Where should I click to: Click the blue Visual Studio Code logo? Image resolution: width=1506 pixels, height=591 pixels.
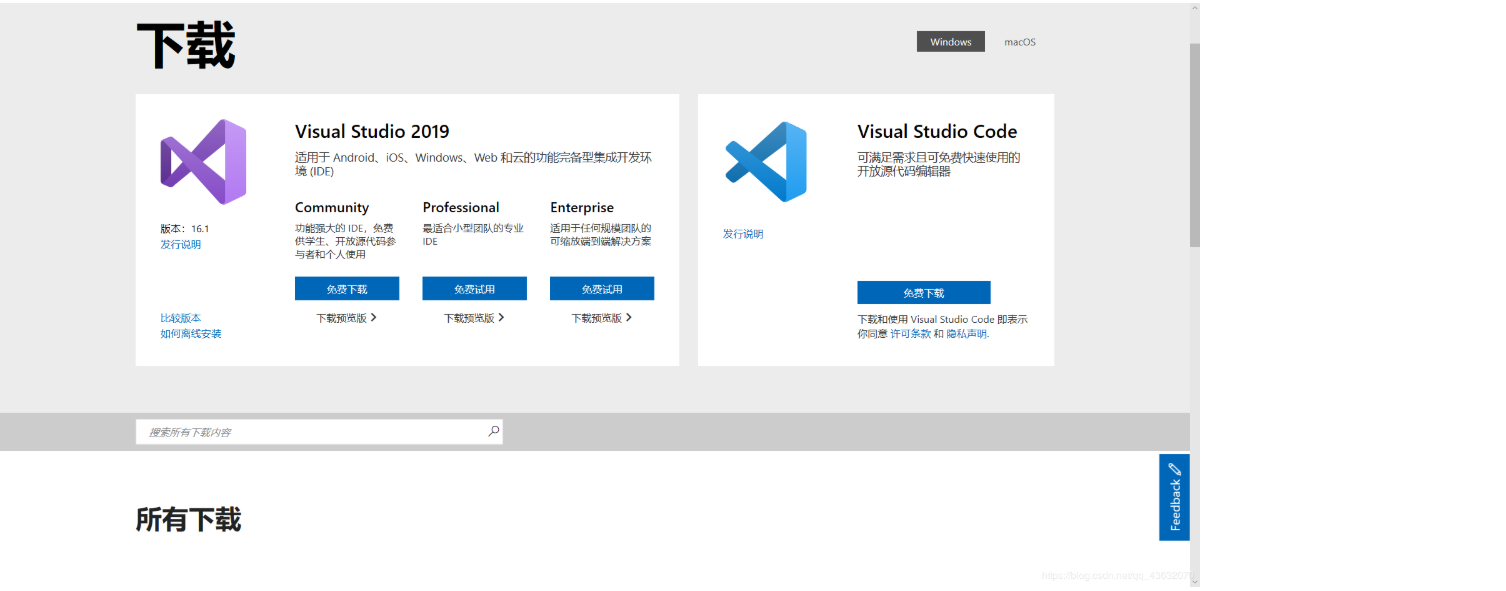click(x=766, y=161)
